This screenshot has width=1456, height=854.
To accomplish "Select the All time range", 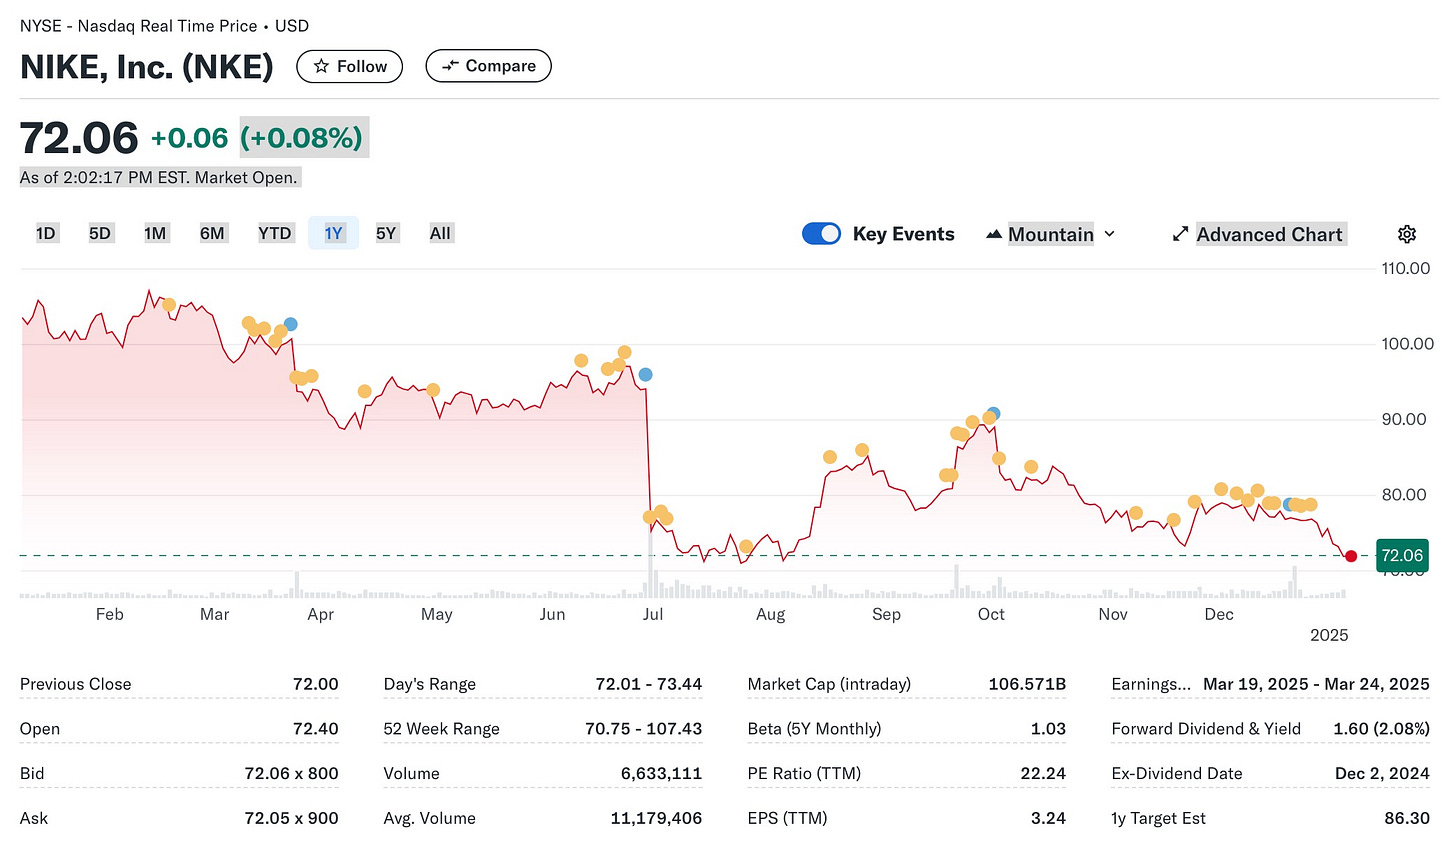I will pos(440,233).
